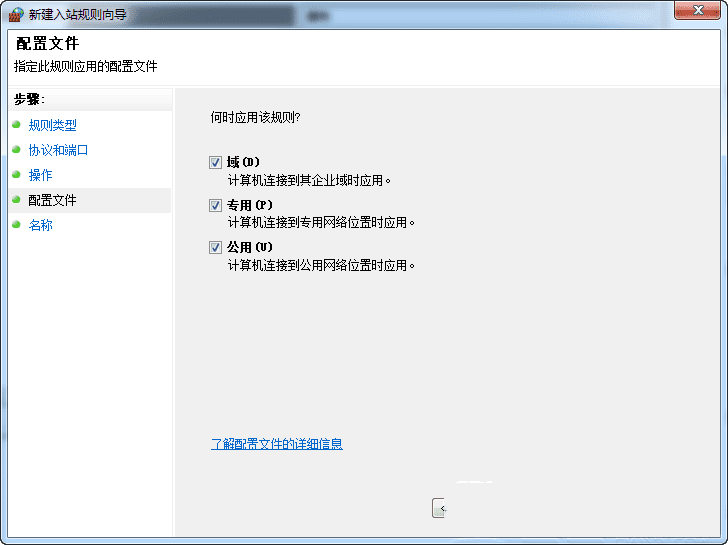
Task: Open 了解配置文件的详细信息 link
Action: pos(277,444)
